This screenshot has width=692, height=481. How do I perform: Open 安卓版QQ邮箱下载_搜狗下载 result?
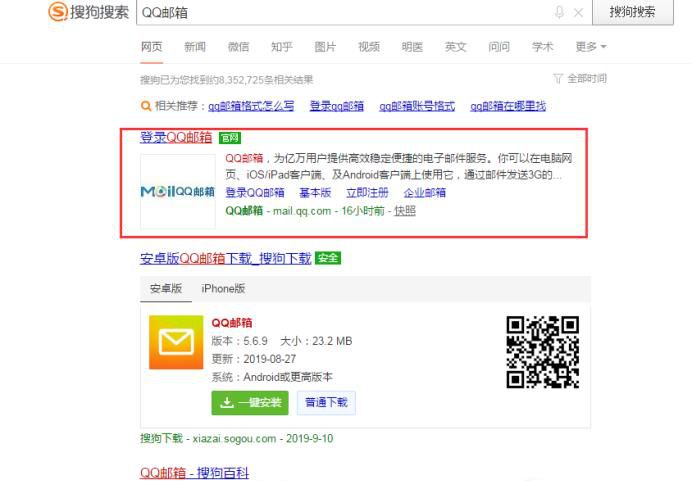coord(226,258)
